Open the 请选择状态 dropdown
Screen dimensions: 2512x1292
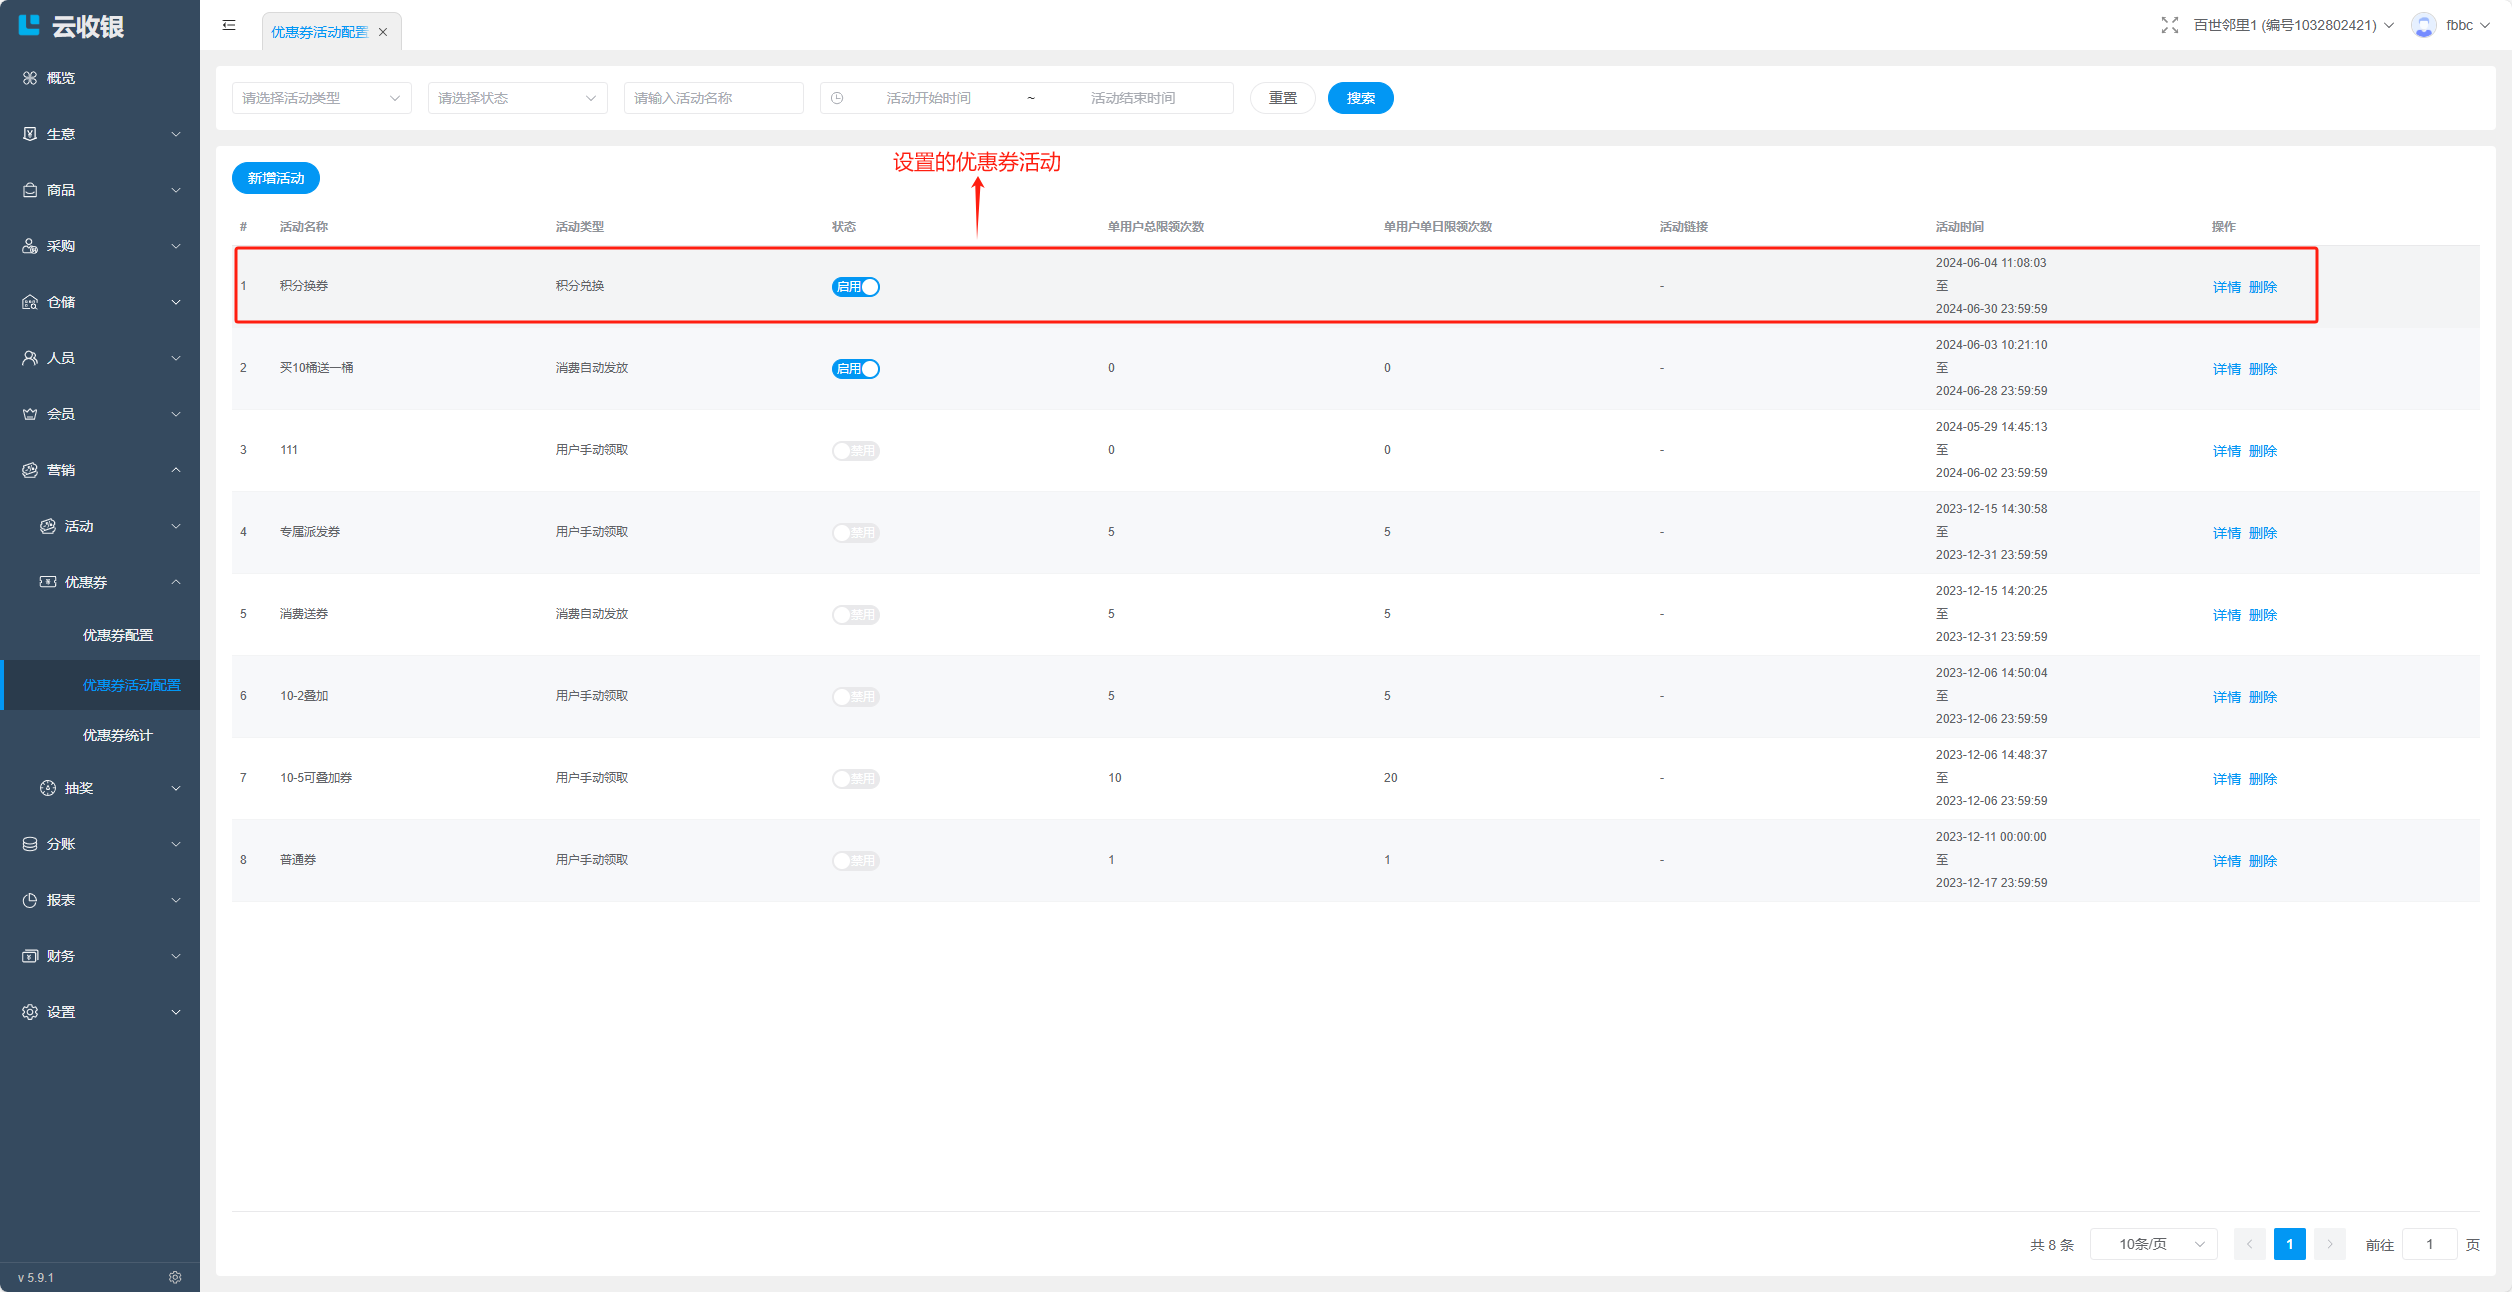[517, 98]
